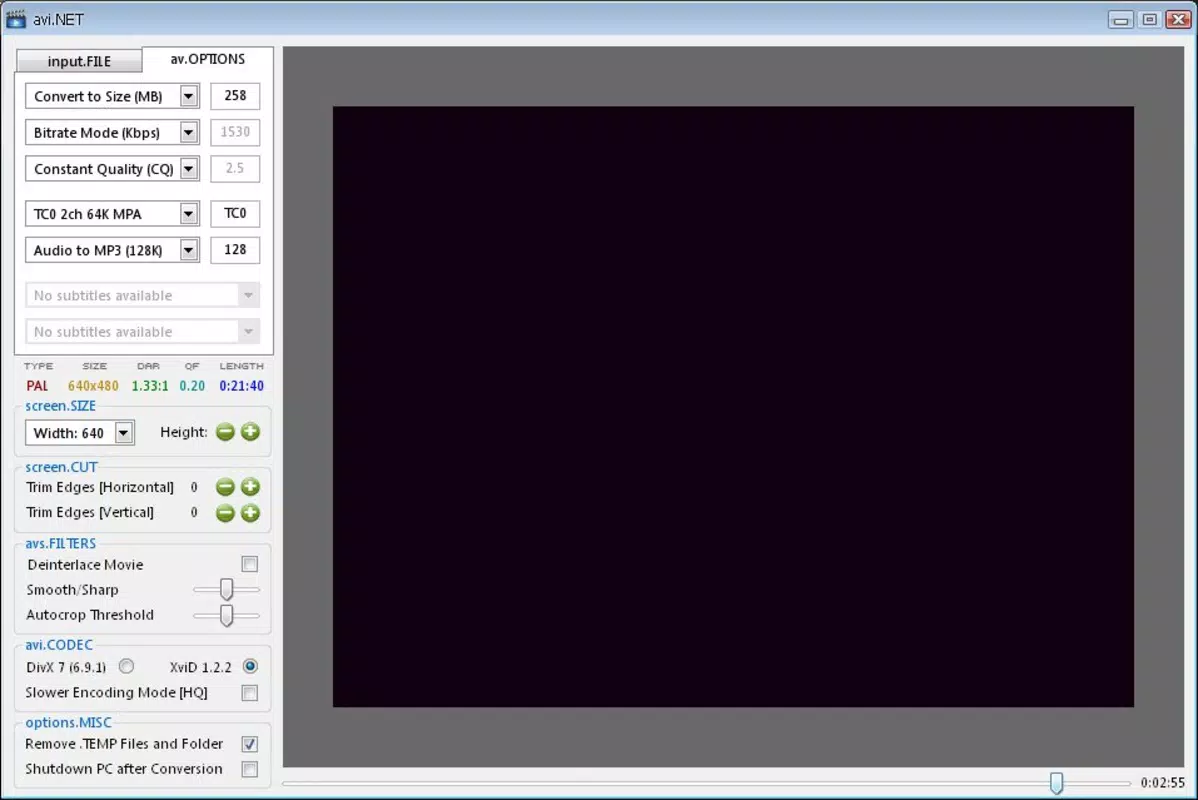Click the screen.SIZE section label
The image size is (1198, 800).
[60, 406]
